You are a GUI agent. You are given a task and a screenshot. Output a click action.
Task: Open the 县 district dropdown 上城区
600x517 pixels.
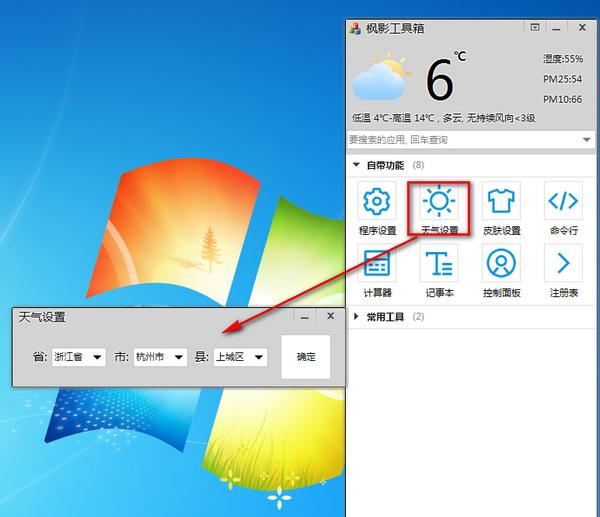[x=240, y=357]
